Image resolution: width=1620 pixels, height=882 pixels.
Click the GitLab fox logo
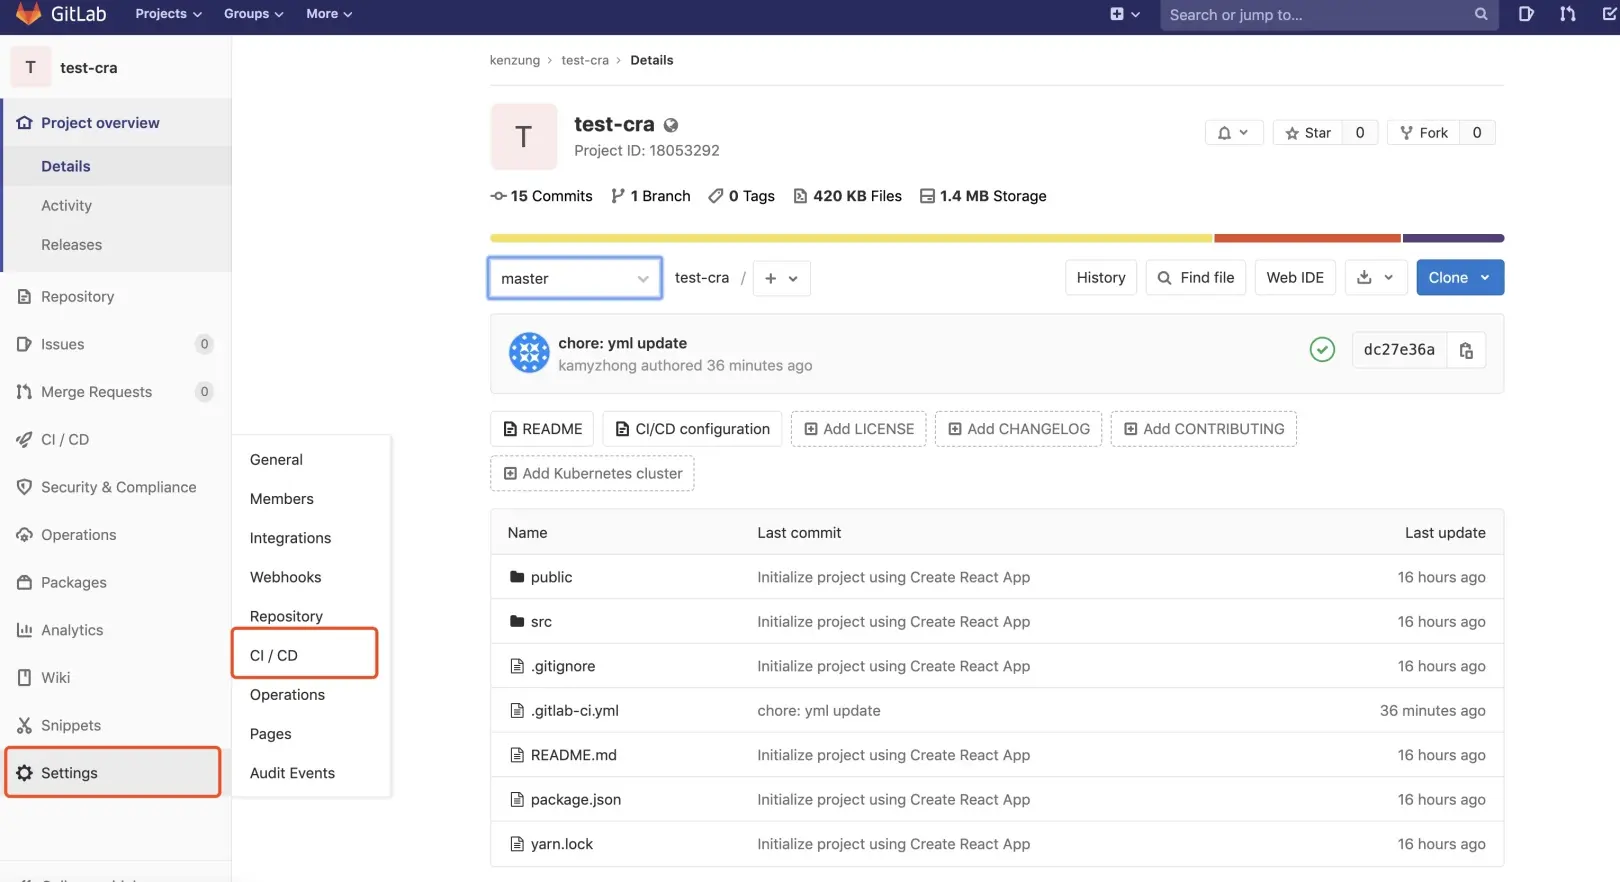[29, 13]
